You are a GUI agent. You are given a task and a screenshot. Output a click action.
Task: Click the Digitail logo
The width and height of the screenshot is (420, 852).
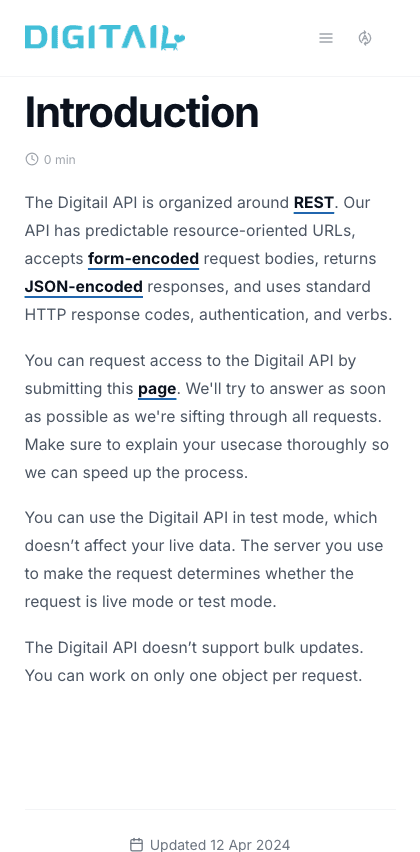click(105, 38)
